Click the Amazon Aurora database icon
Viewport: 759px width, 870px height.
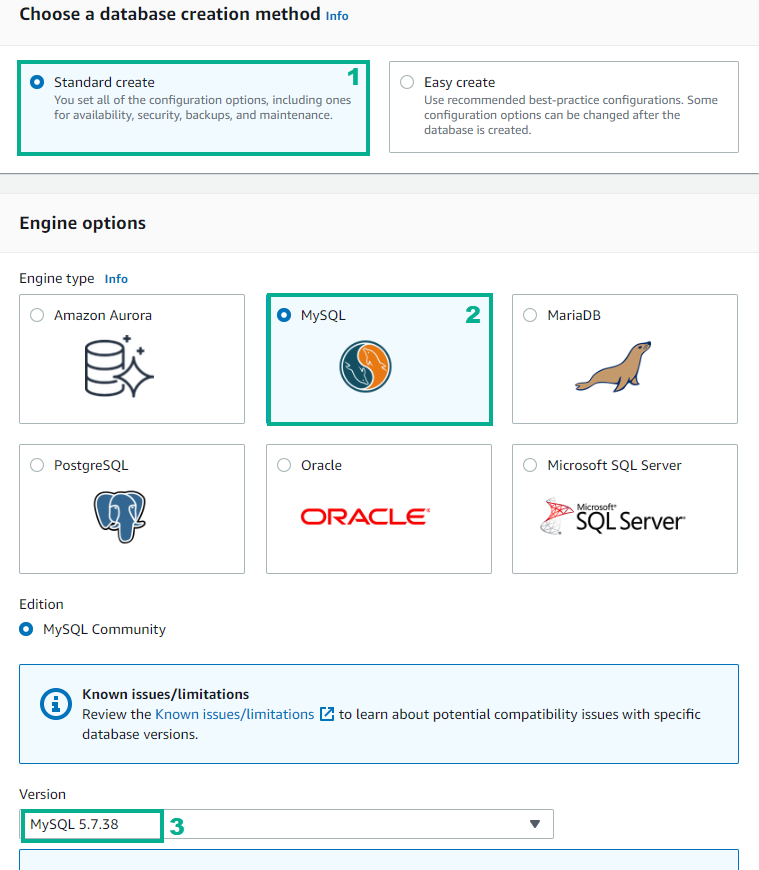pos(119,367)
